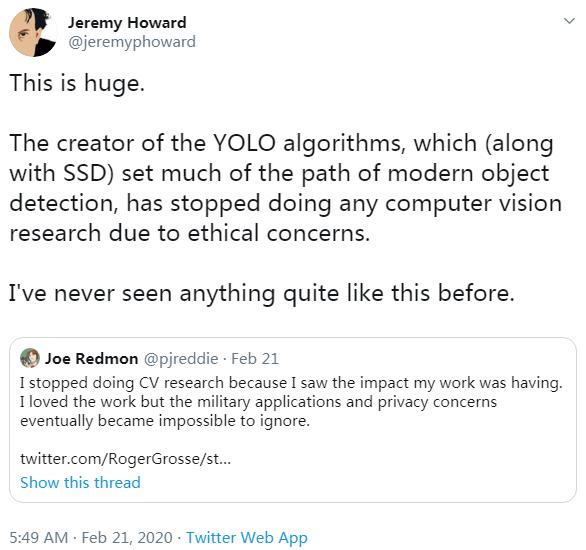The image size is (586, 550).
Task: Open the @jeremyphoward handle link
Action: (x=132, y=42)
